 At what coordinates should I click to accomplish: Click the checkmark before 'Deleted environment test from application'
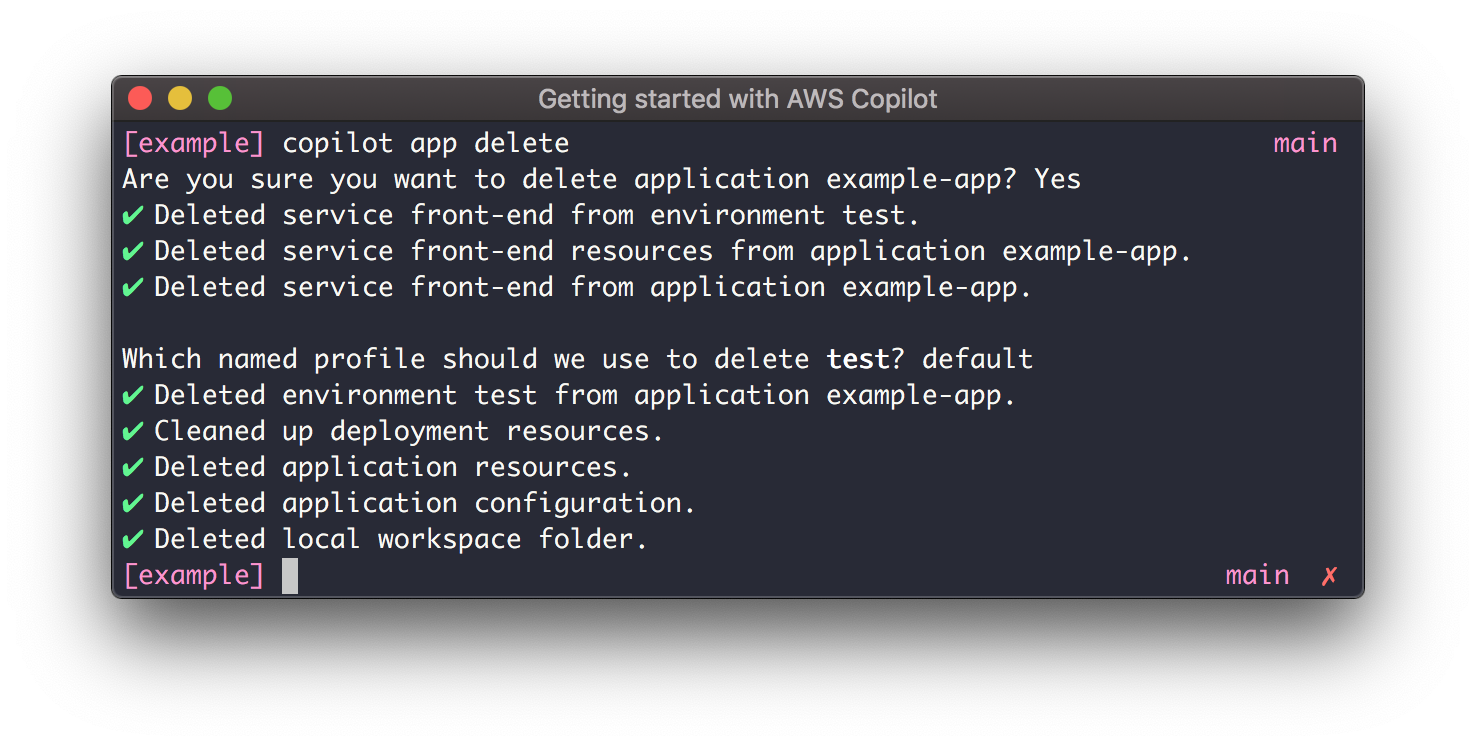[133, 395]
